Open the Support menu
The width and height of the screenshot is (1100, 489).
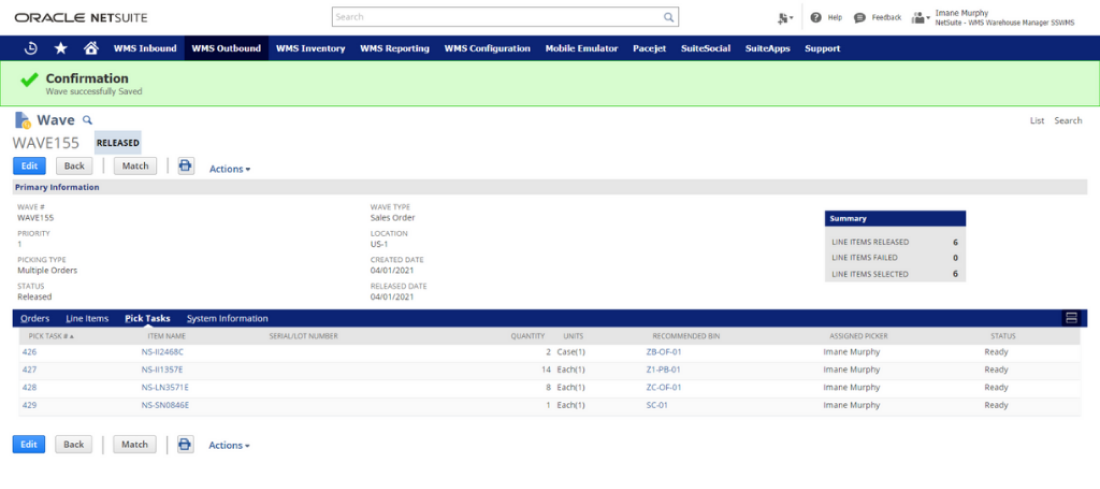822,48
